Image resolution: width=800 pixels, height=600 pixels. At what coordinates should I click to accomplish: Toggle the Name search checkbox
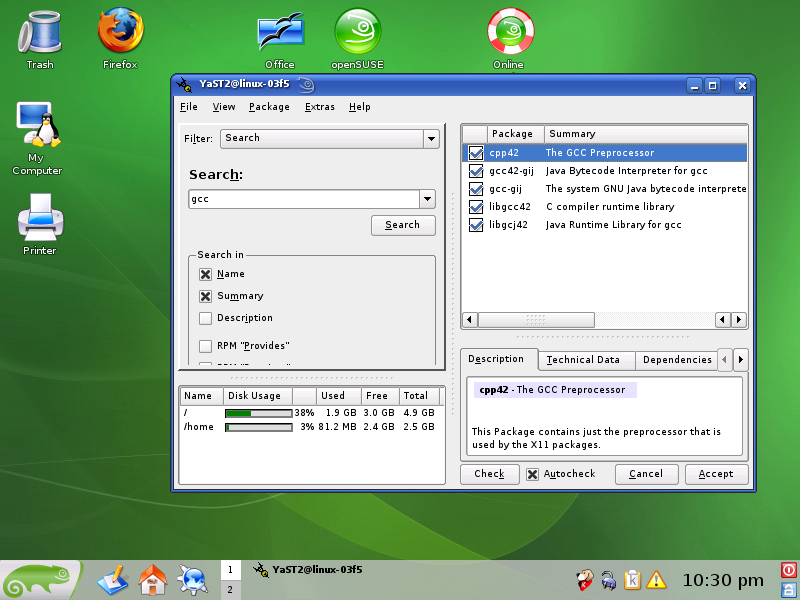click(x=205, y=274)
